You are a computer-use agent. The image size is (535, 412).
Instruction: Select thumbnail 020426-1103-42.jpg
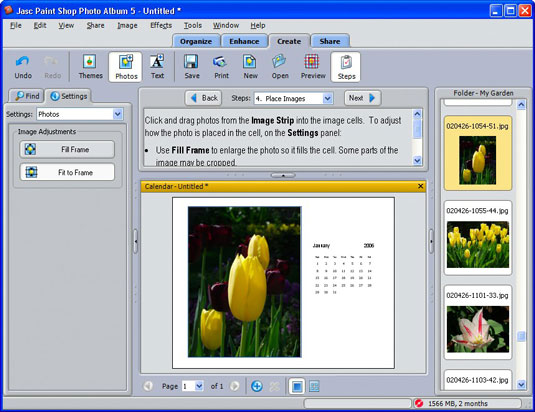(x=477, y=380)
